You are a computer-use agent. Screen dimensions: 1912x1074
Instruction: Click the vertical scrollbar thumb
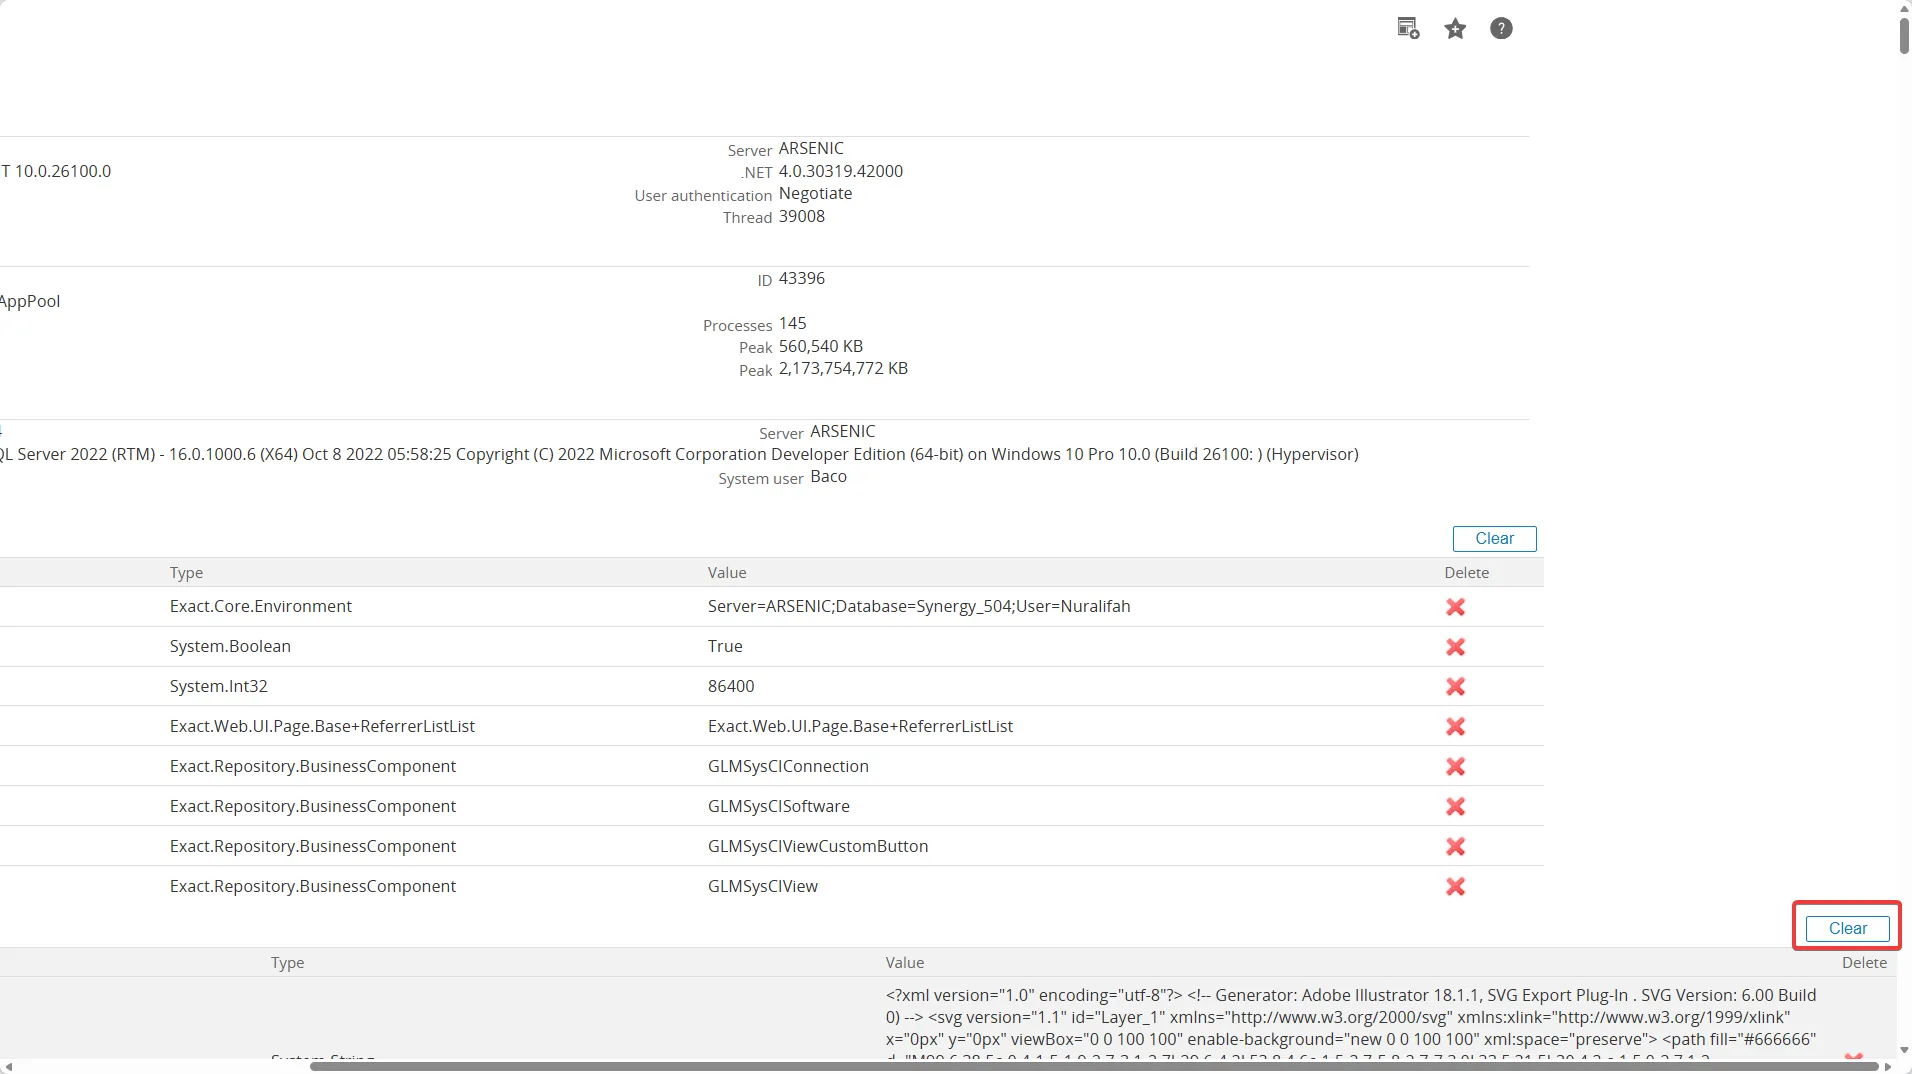(x=1904, y=28)
